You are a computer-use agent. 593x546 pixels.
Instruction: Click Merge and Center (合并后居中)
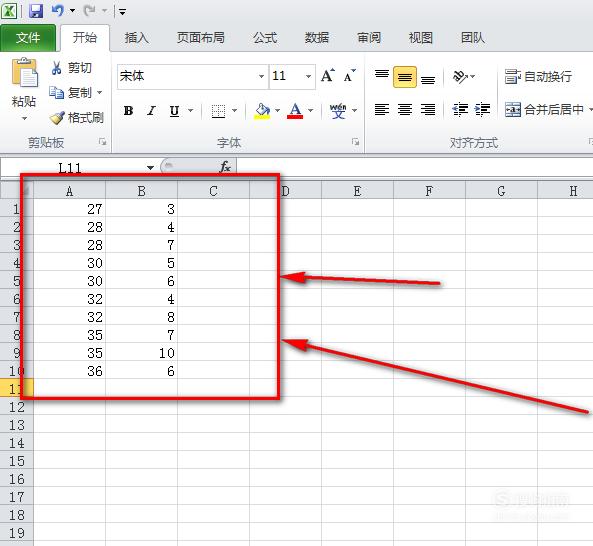tap(545, 110)
